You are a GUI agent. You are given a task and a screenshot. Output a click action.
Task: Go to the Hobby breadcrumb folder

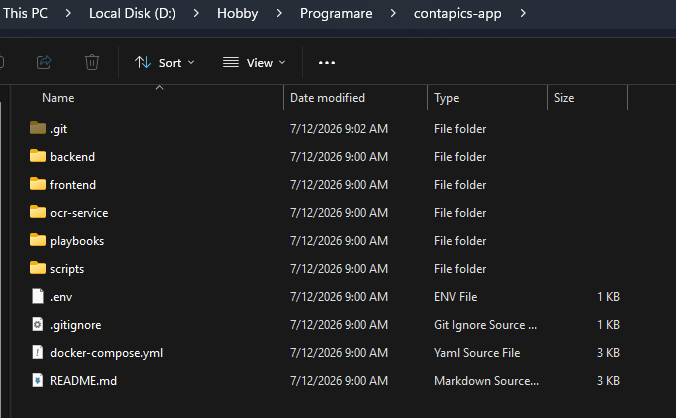[x=238, y=13]
